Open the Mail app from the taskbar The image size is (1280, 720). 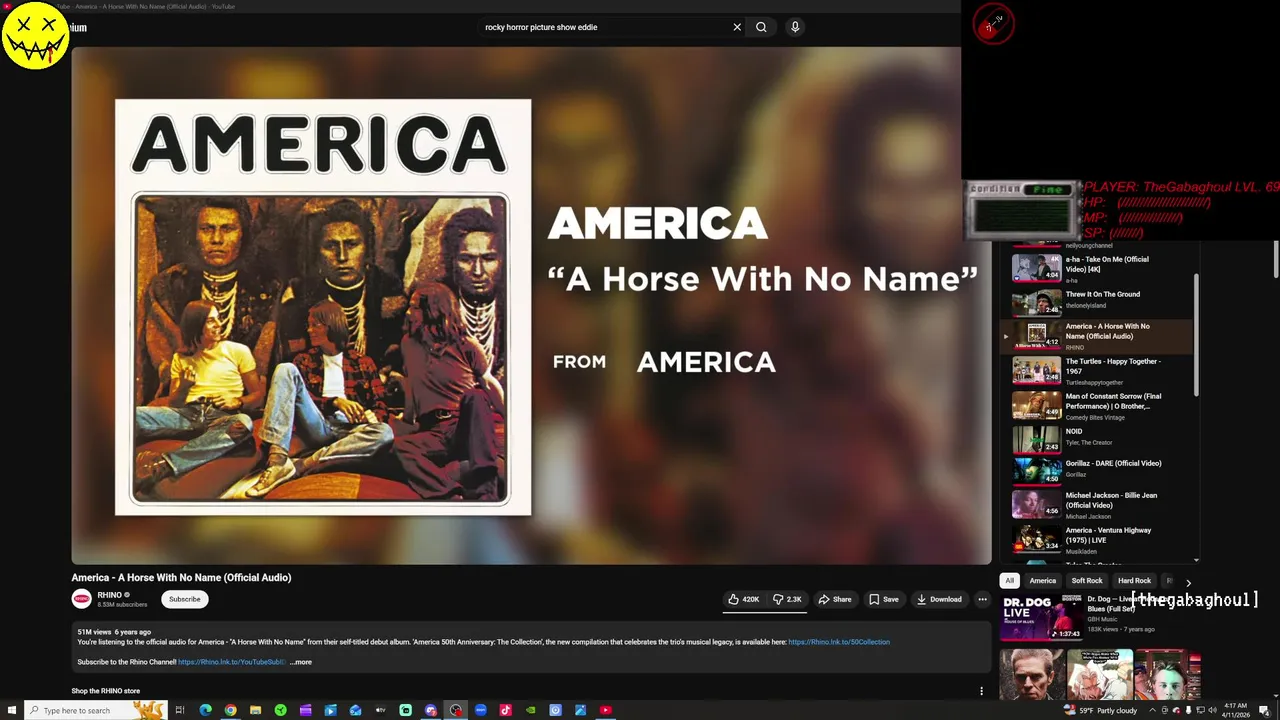tap(355, 710)
